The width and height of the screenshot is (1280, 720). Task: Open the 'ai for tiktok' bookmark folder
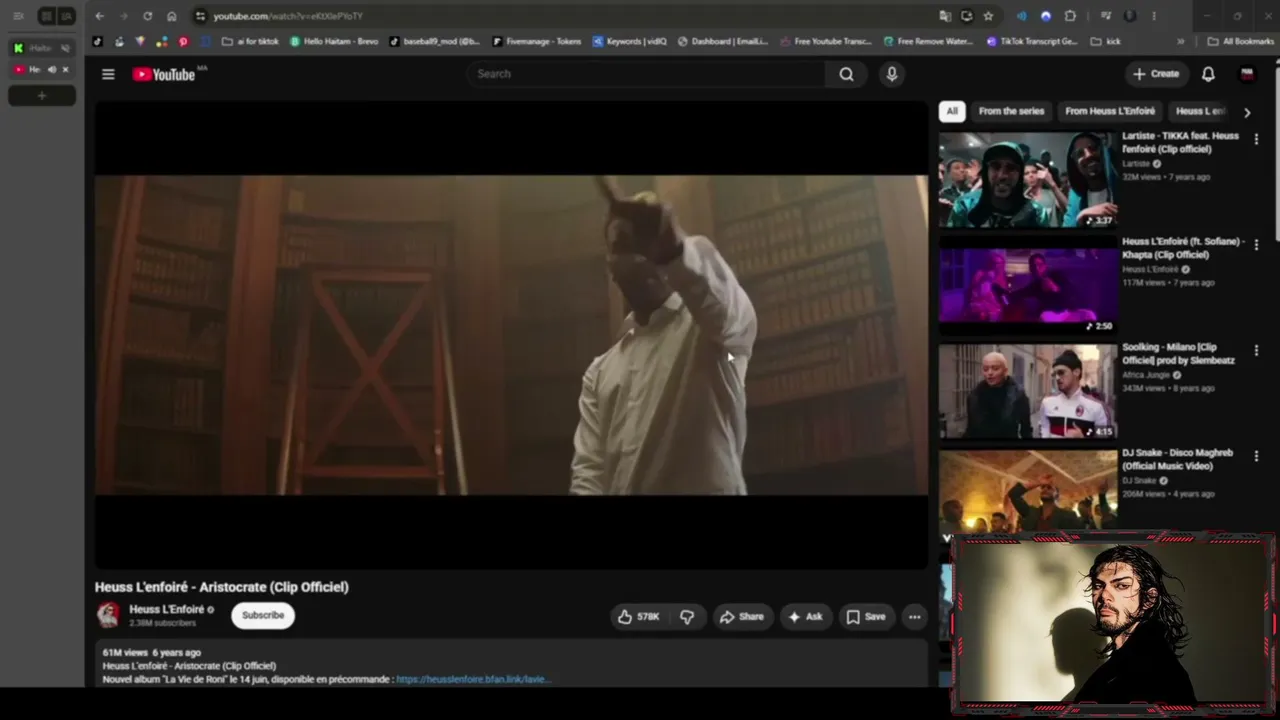point(250,42)
